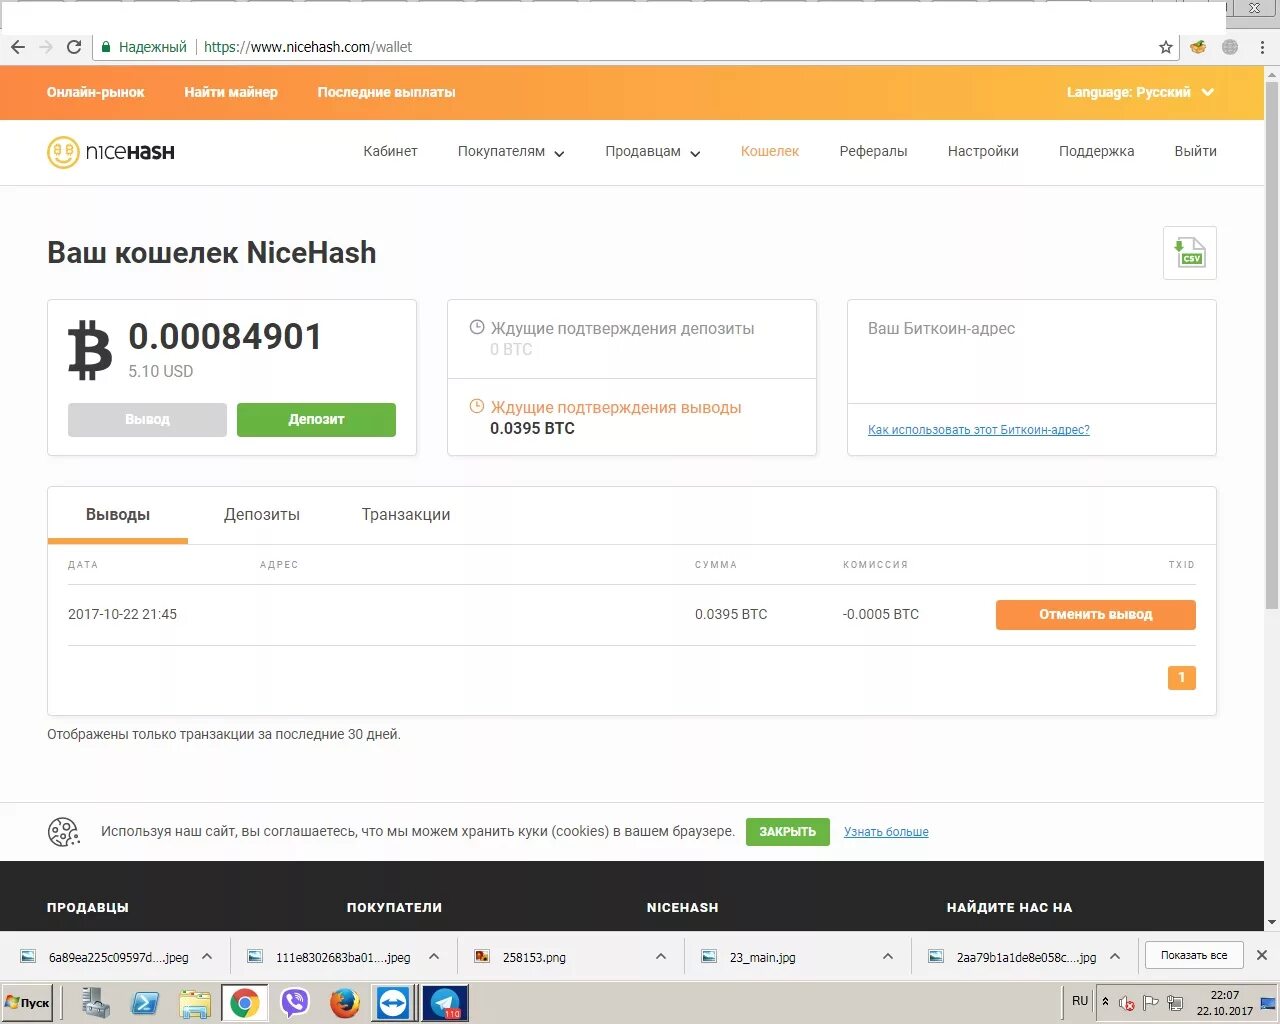
Task: Click the Найти майнер link
Action: (231, 92)
